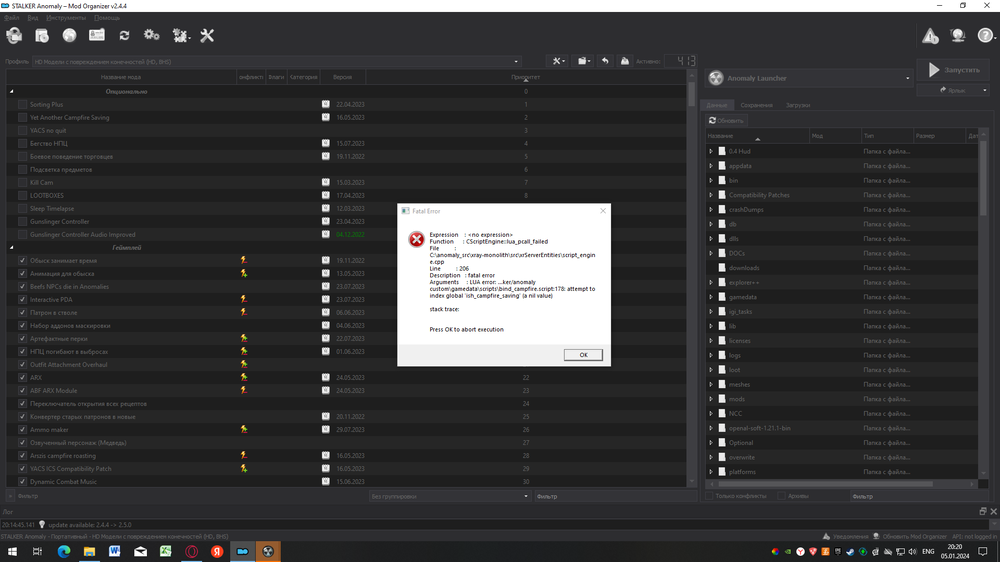Click lightning conflict flag on Ammo maker row
The width and height of the screenshot is (1000, 562).
coord(244,429)
